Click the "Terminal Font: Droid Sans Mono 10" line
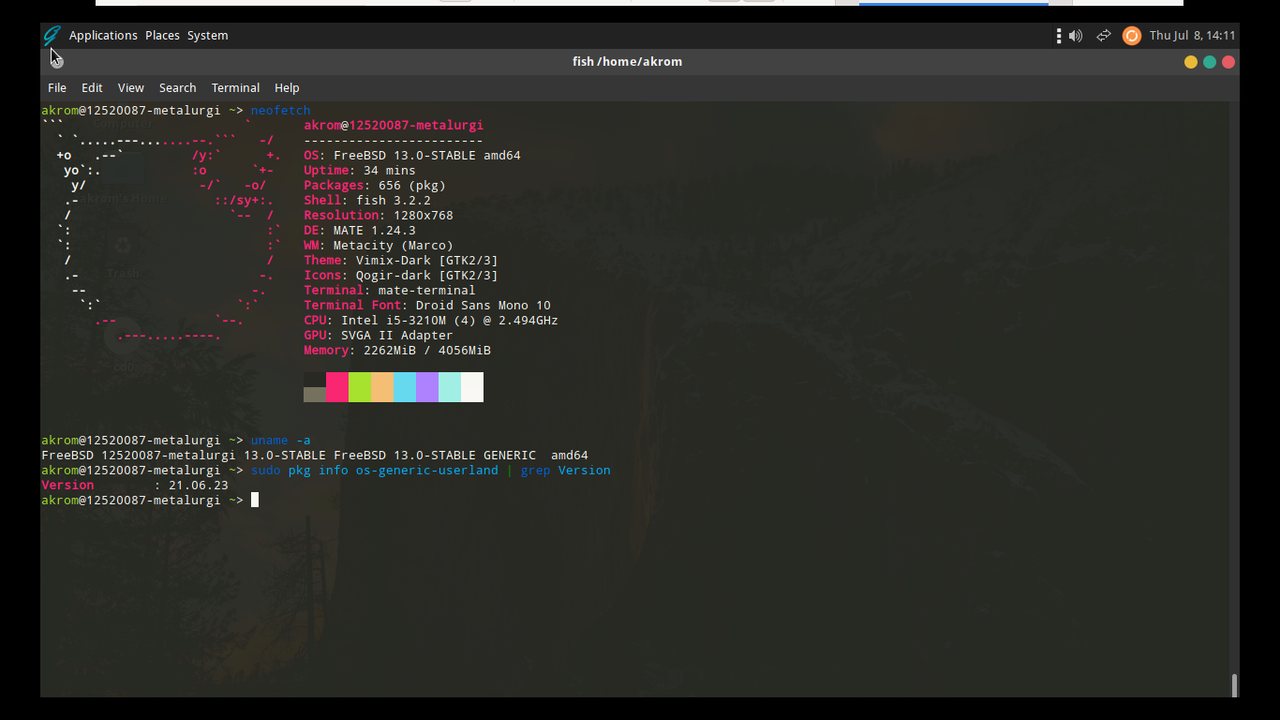 [x=427, y=305]
